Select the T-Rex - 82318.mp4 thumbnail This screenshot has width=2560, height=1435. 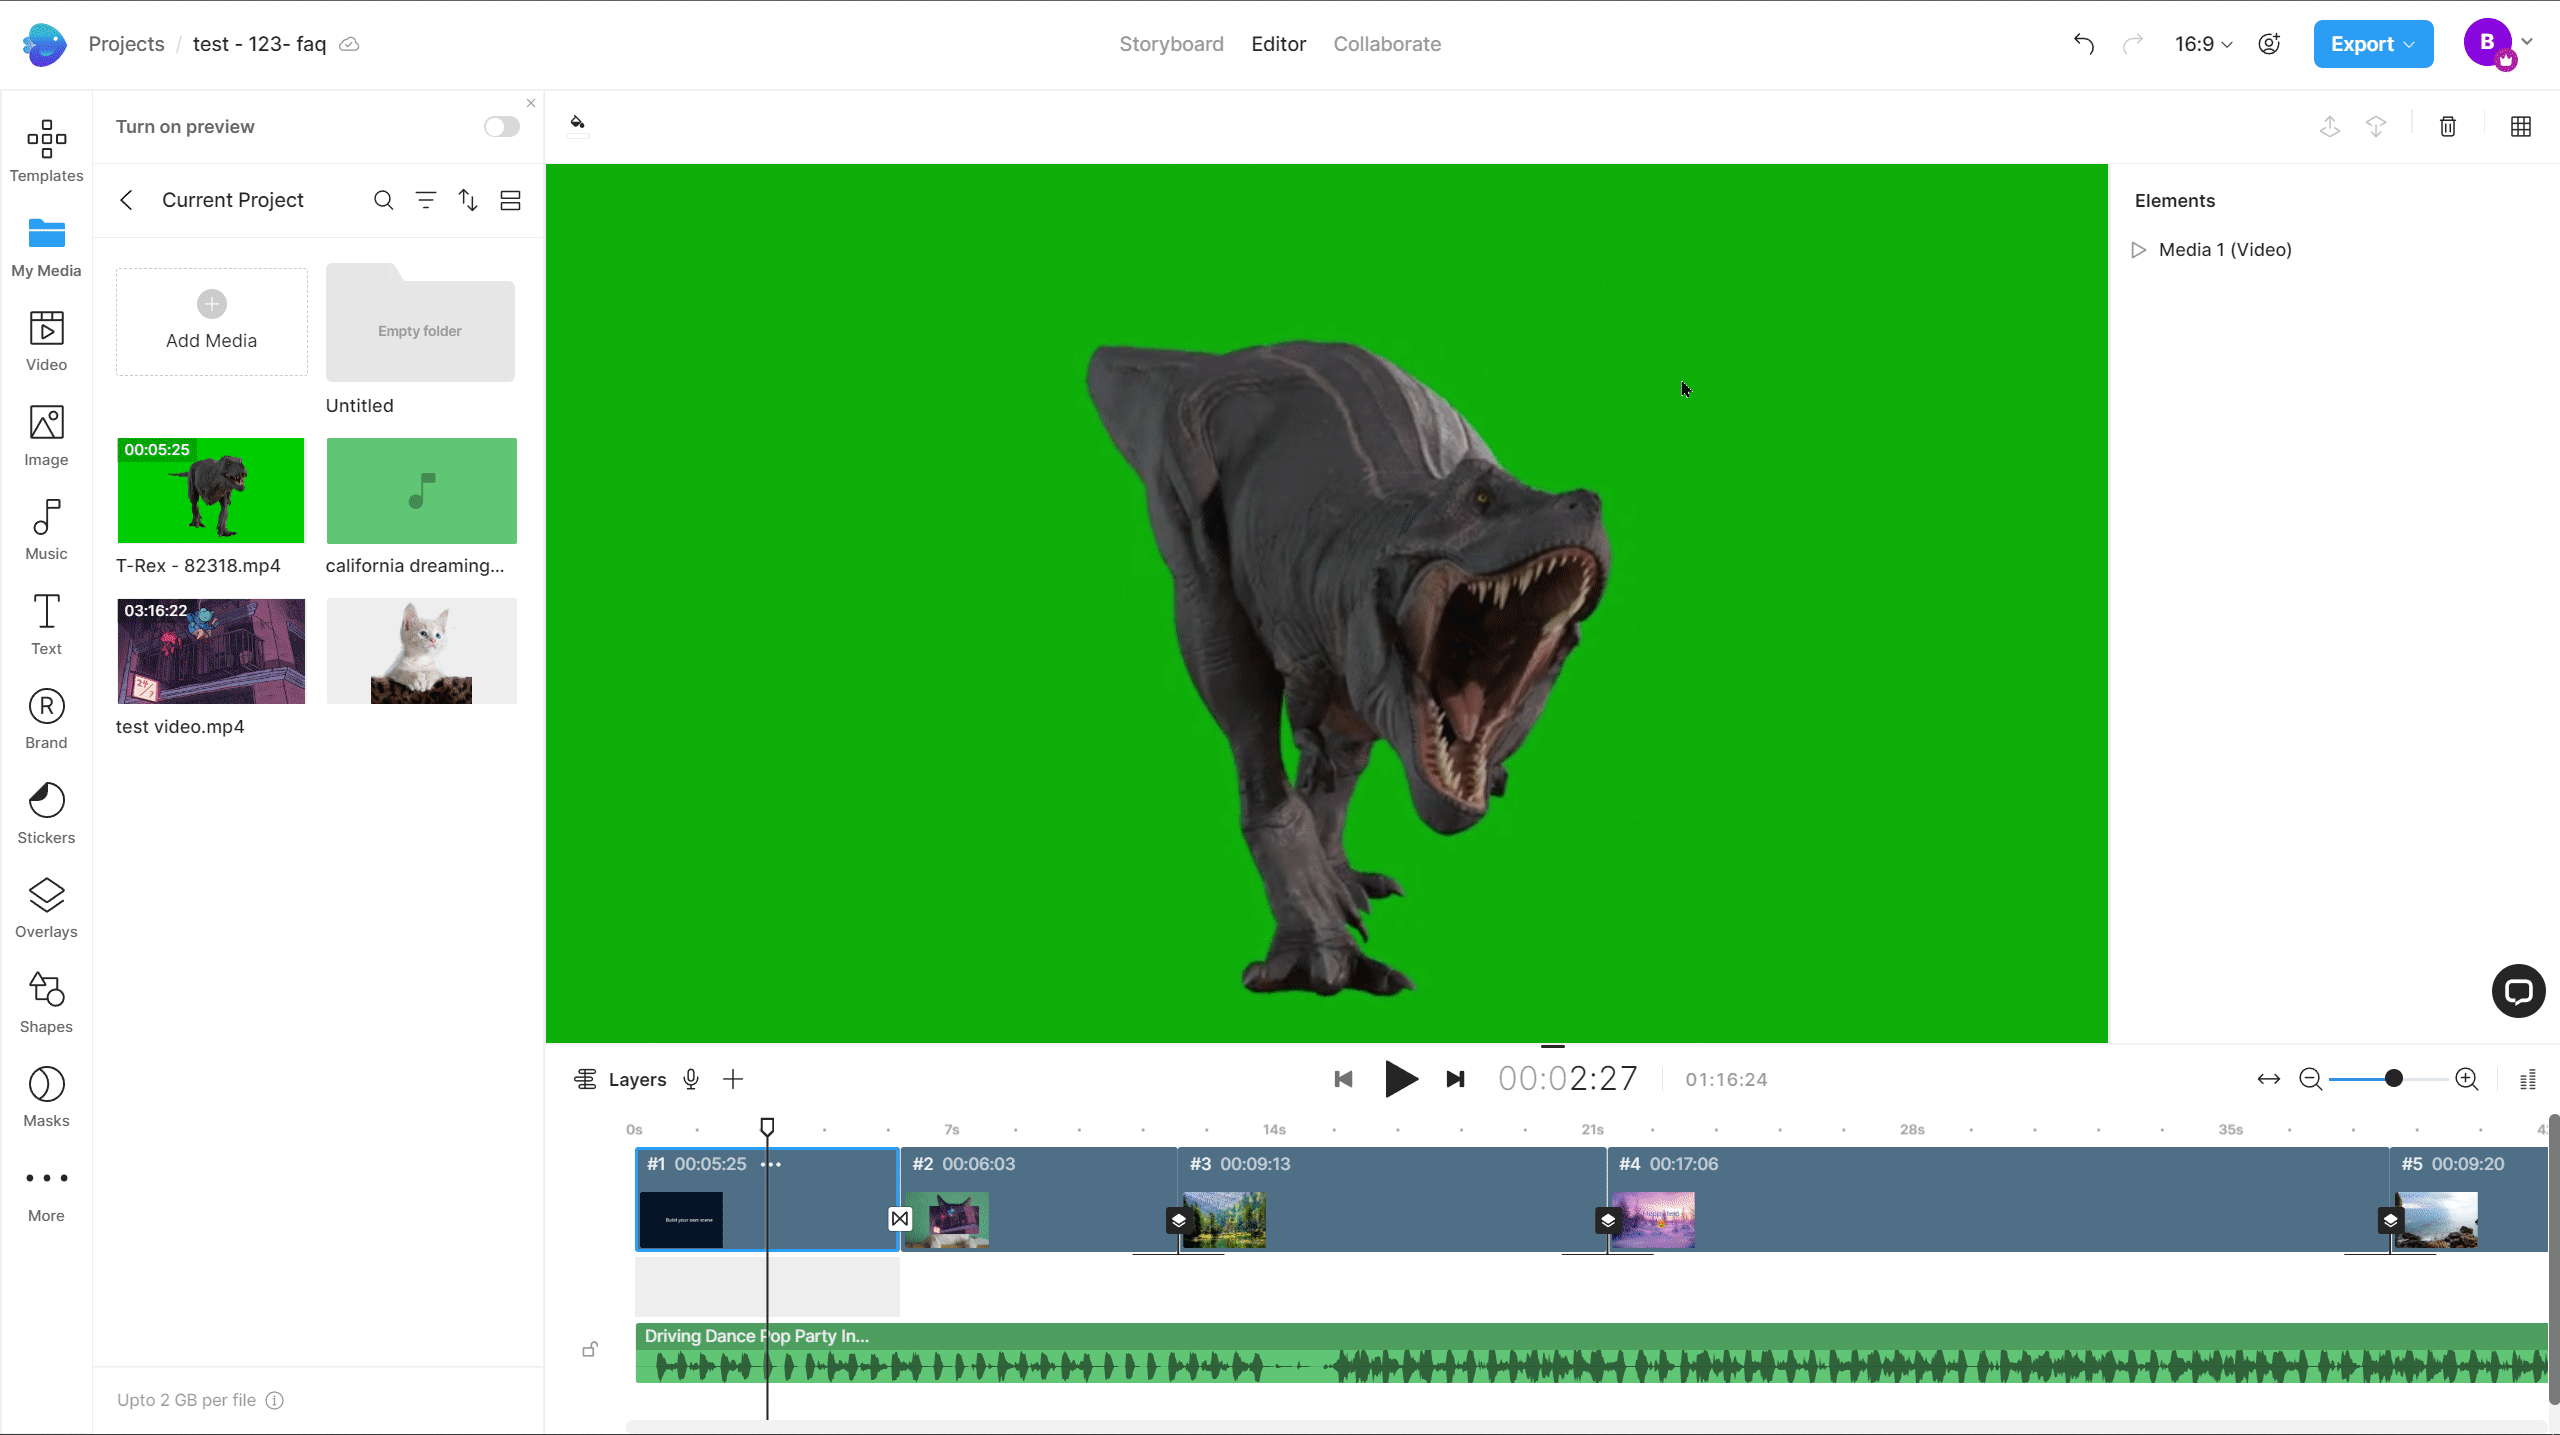[x=210, y=490]
